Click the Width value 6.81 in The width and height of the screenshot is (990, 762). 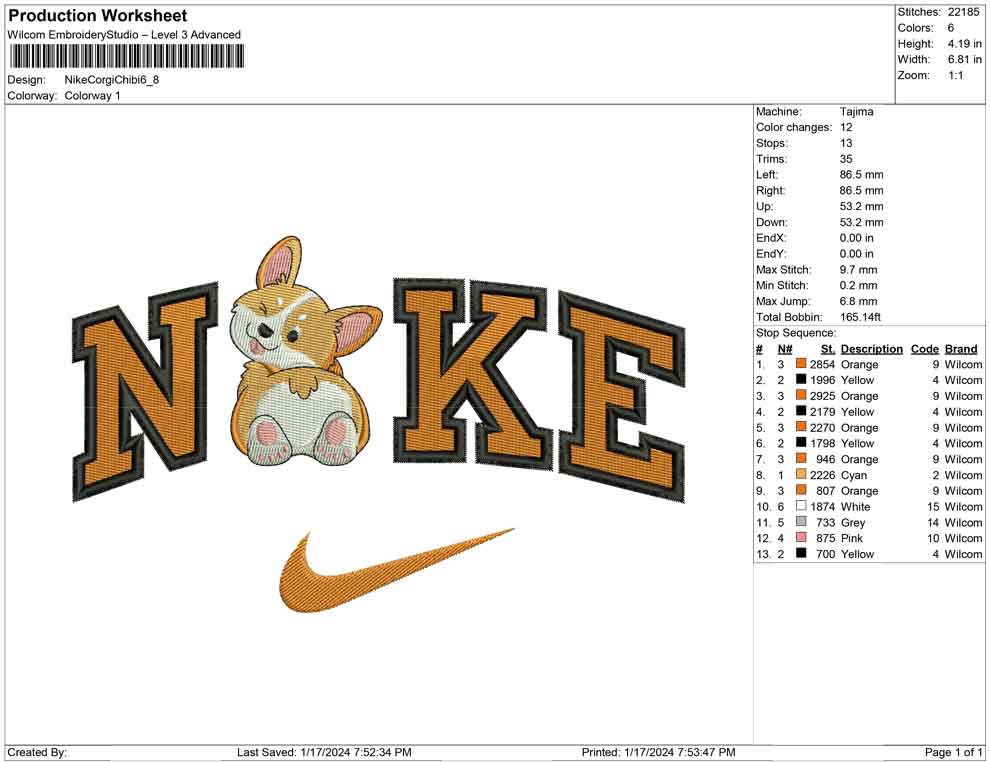click(x=964, y=59)
